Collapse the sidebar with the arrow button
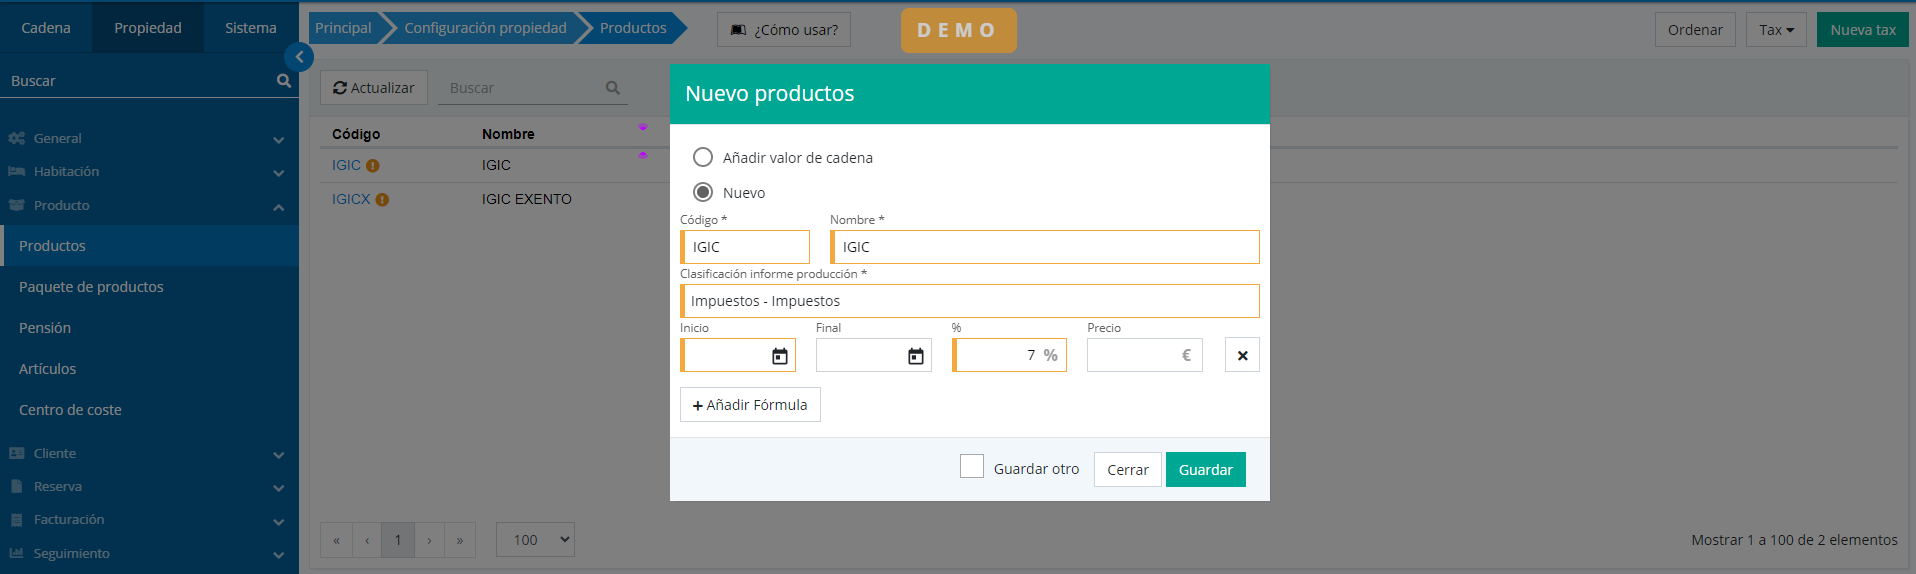1916x574 pixels. click(298, 57)
